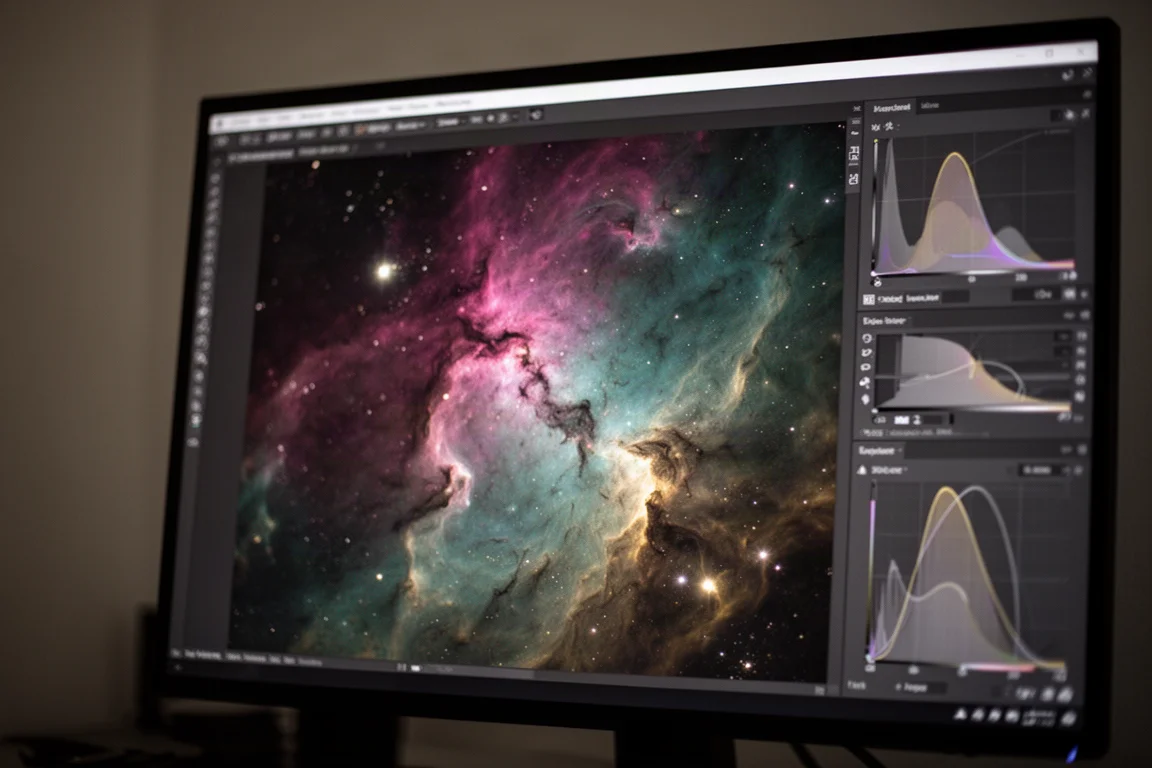Click the triangle icon in the bottom-right status bar
This screenshot has height=768, width=1152.
pyautogui.click(x=960, y=714)
